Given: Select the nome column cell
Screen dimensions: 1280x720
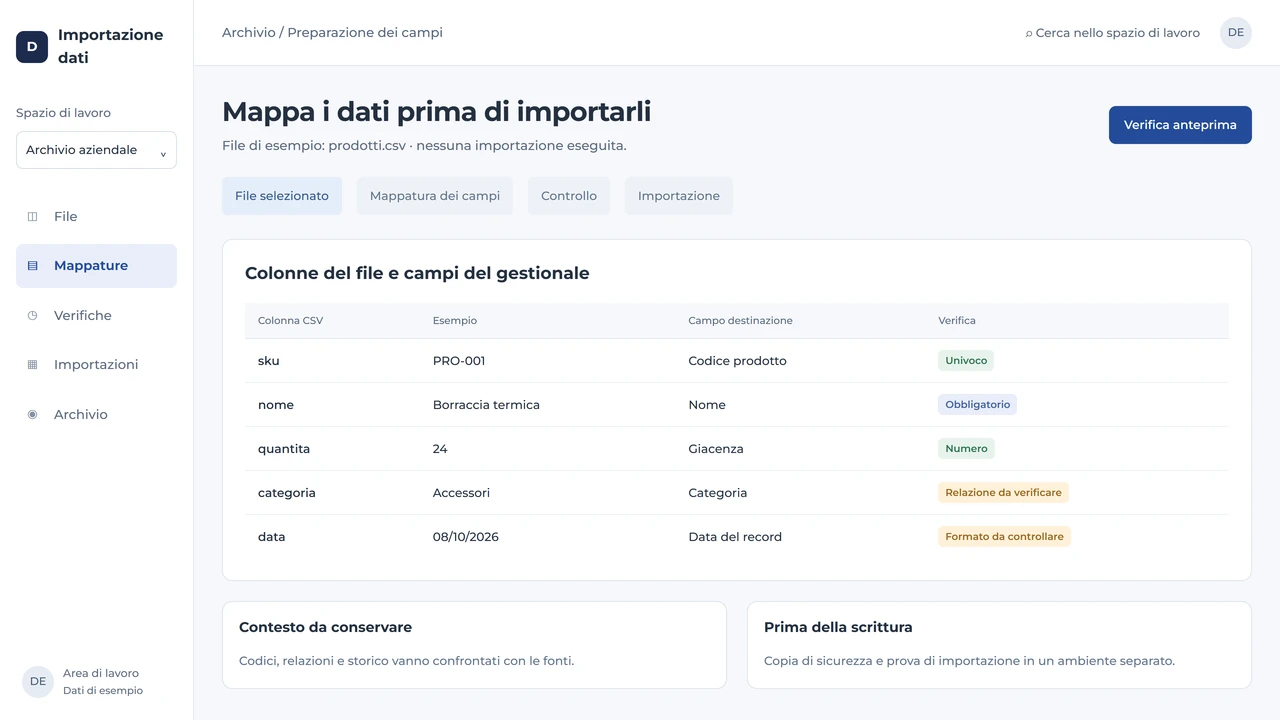Looking at the screenshot, I should (x=276, y=405).
